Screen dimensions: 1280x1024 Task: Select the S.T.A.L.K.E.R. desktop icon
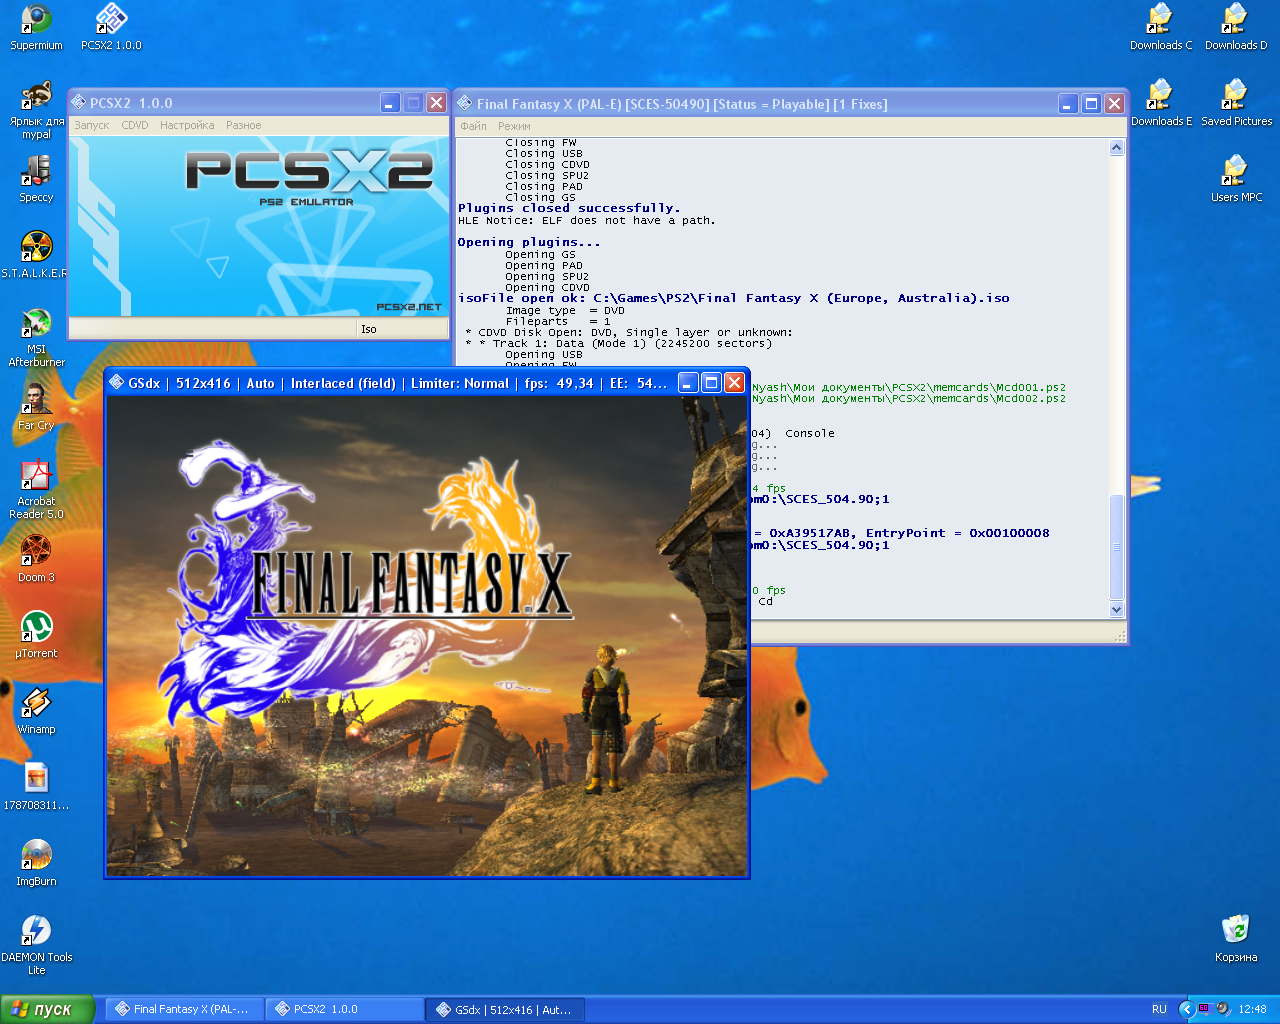pyautogui.click(x=36, y=255)
